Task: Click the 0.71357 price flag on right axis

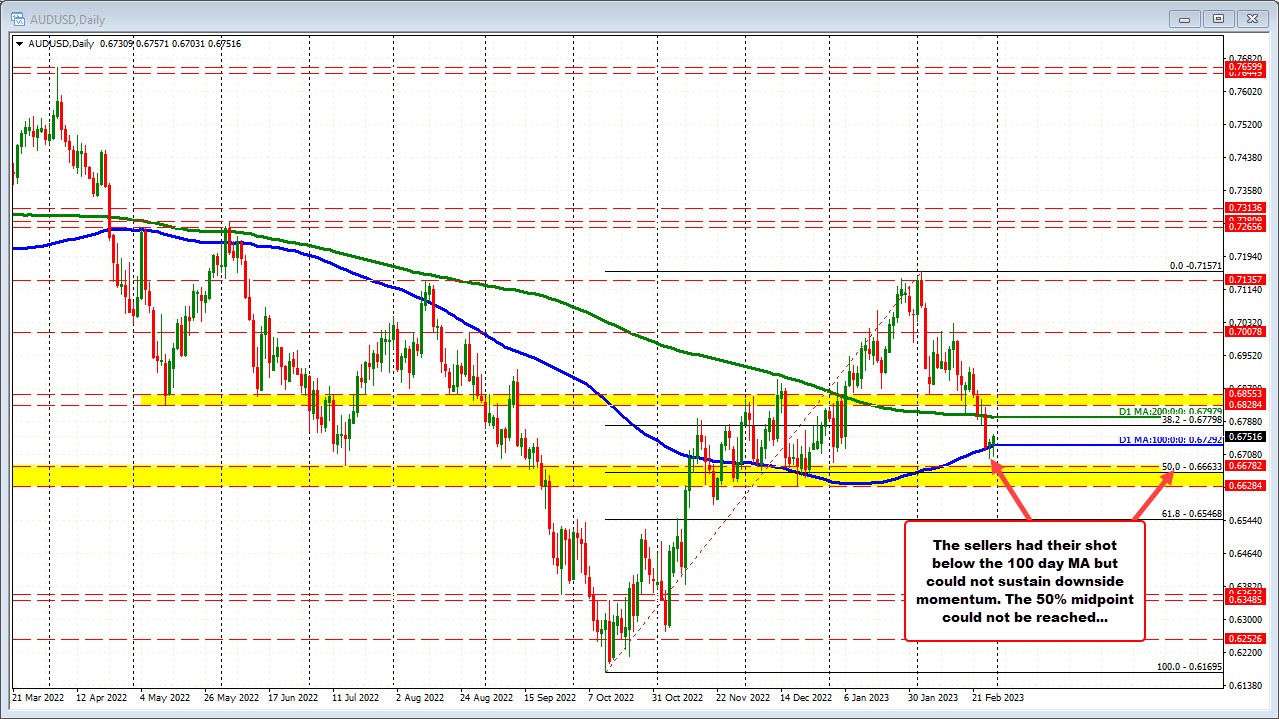Action: 1244,281
